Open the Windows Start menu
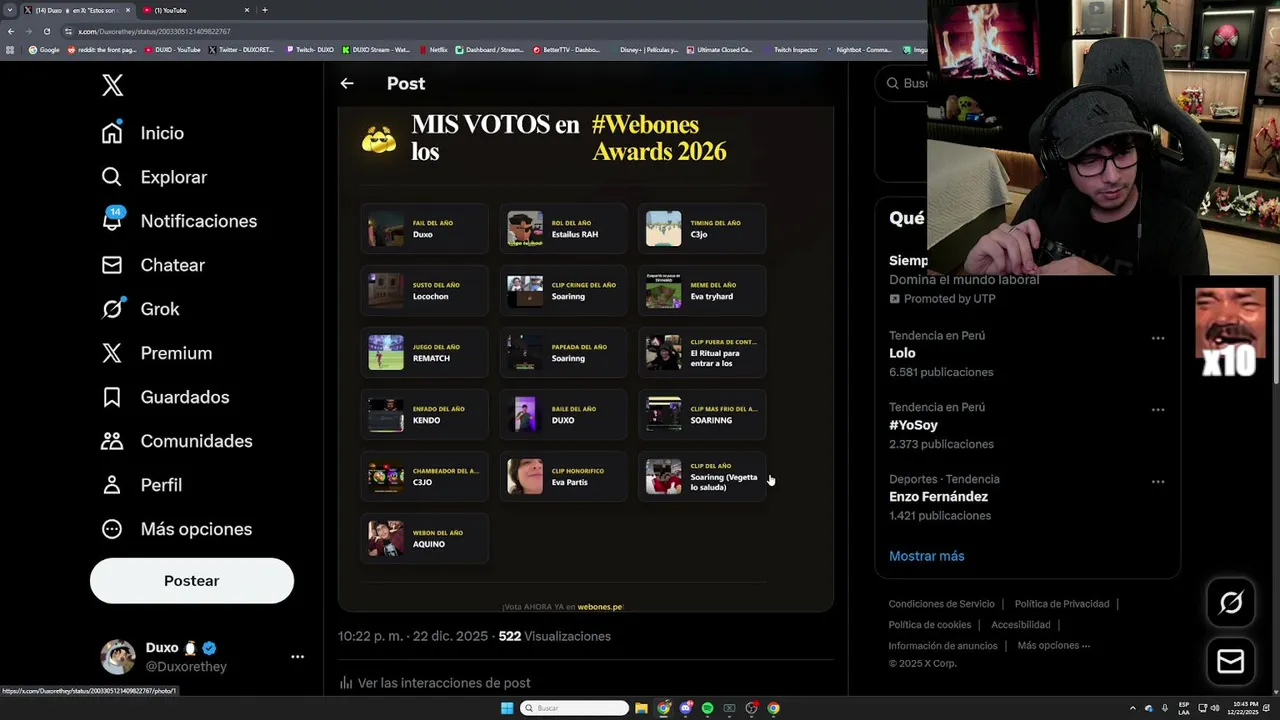The width and height of the screenshot is (1280, 720). click(507, 708)
